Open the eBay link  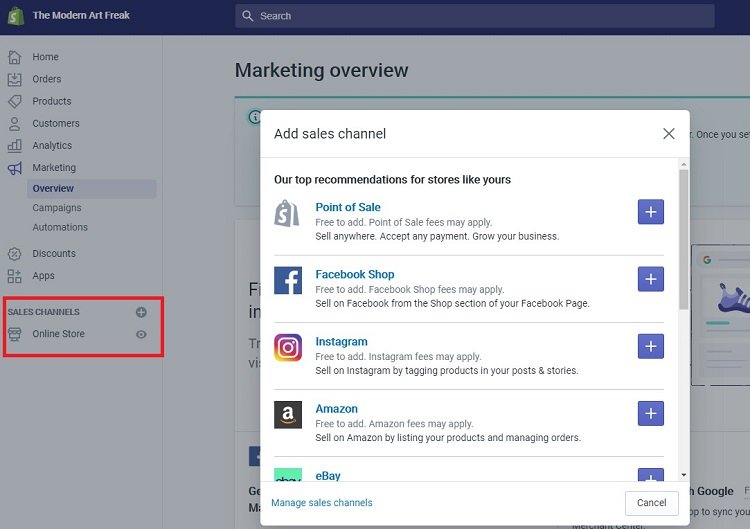328,476
